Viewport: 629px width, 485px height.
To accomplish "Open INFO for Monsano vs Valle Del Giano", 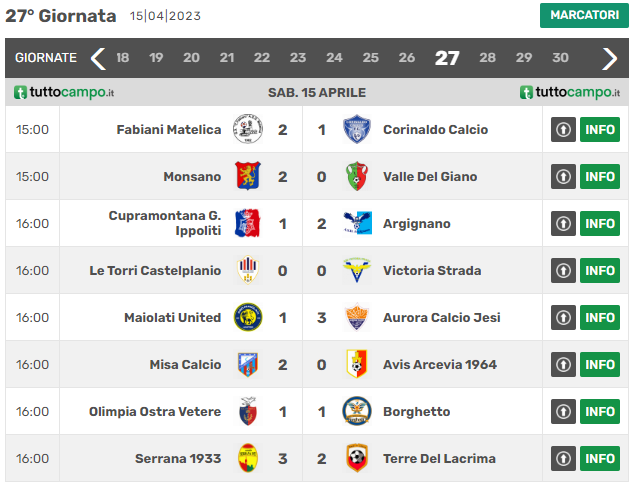I will point(600,176).
